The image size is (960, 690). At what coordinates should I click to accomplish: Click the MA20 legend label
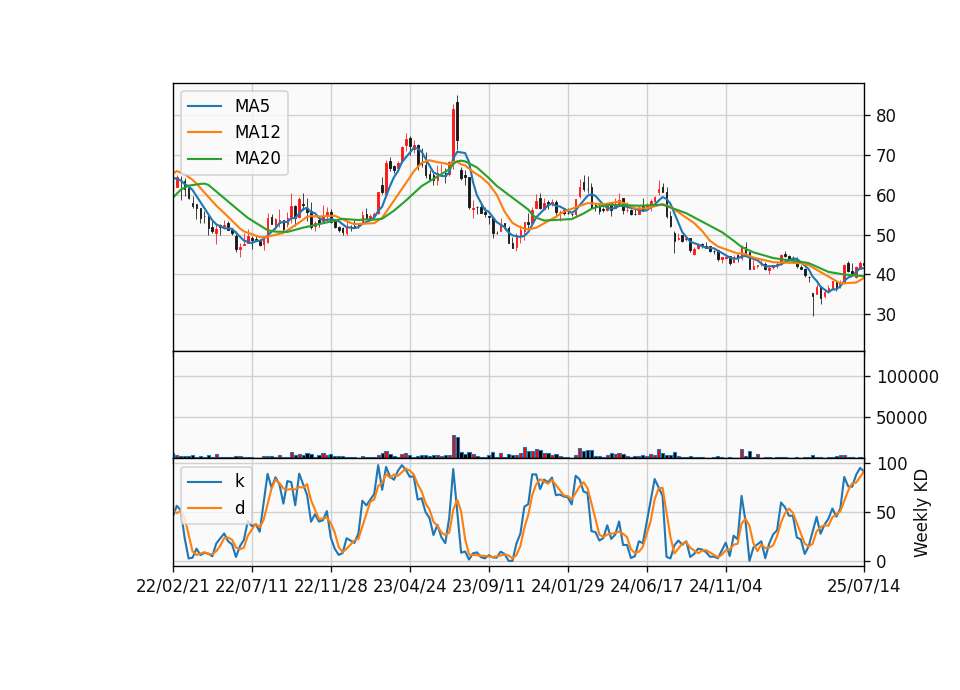point(257,158)
